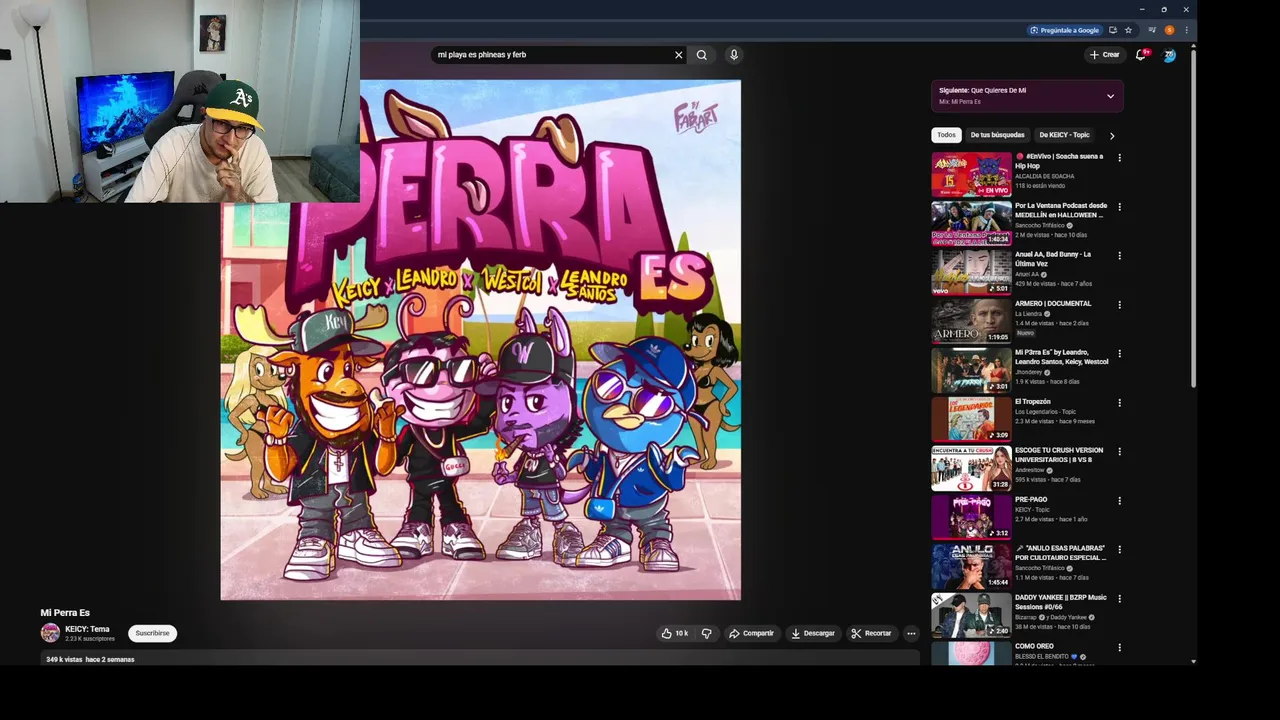Dislike the video with thumbs down

(x=706, y=633)
